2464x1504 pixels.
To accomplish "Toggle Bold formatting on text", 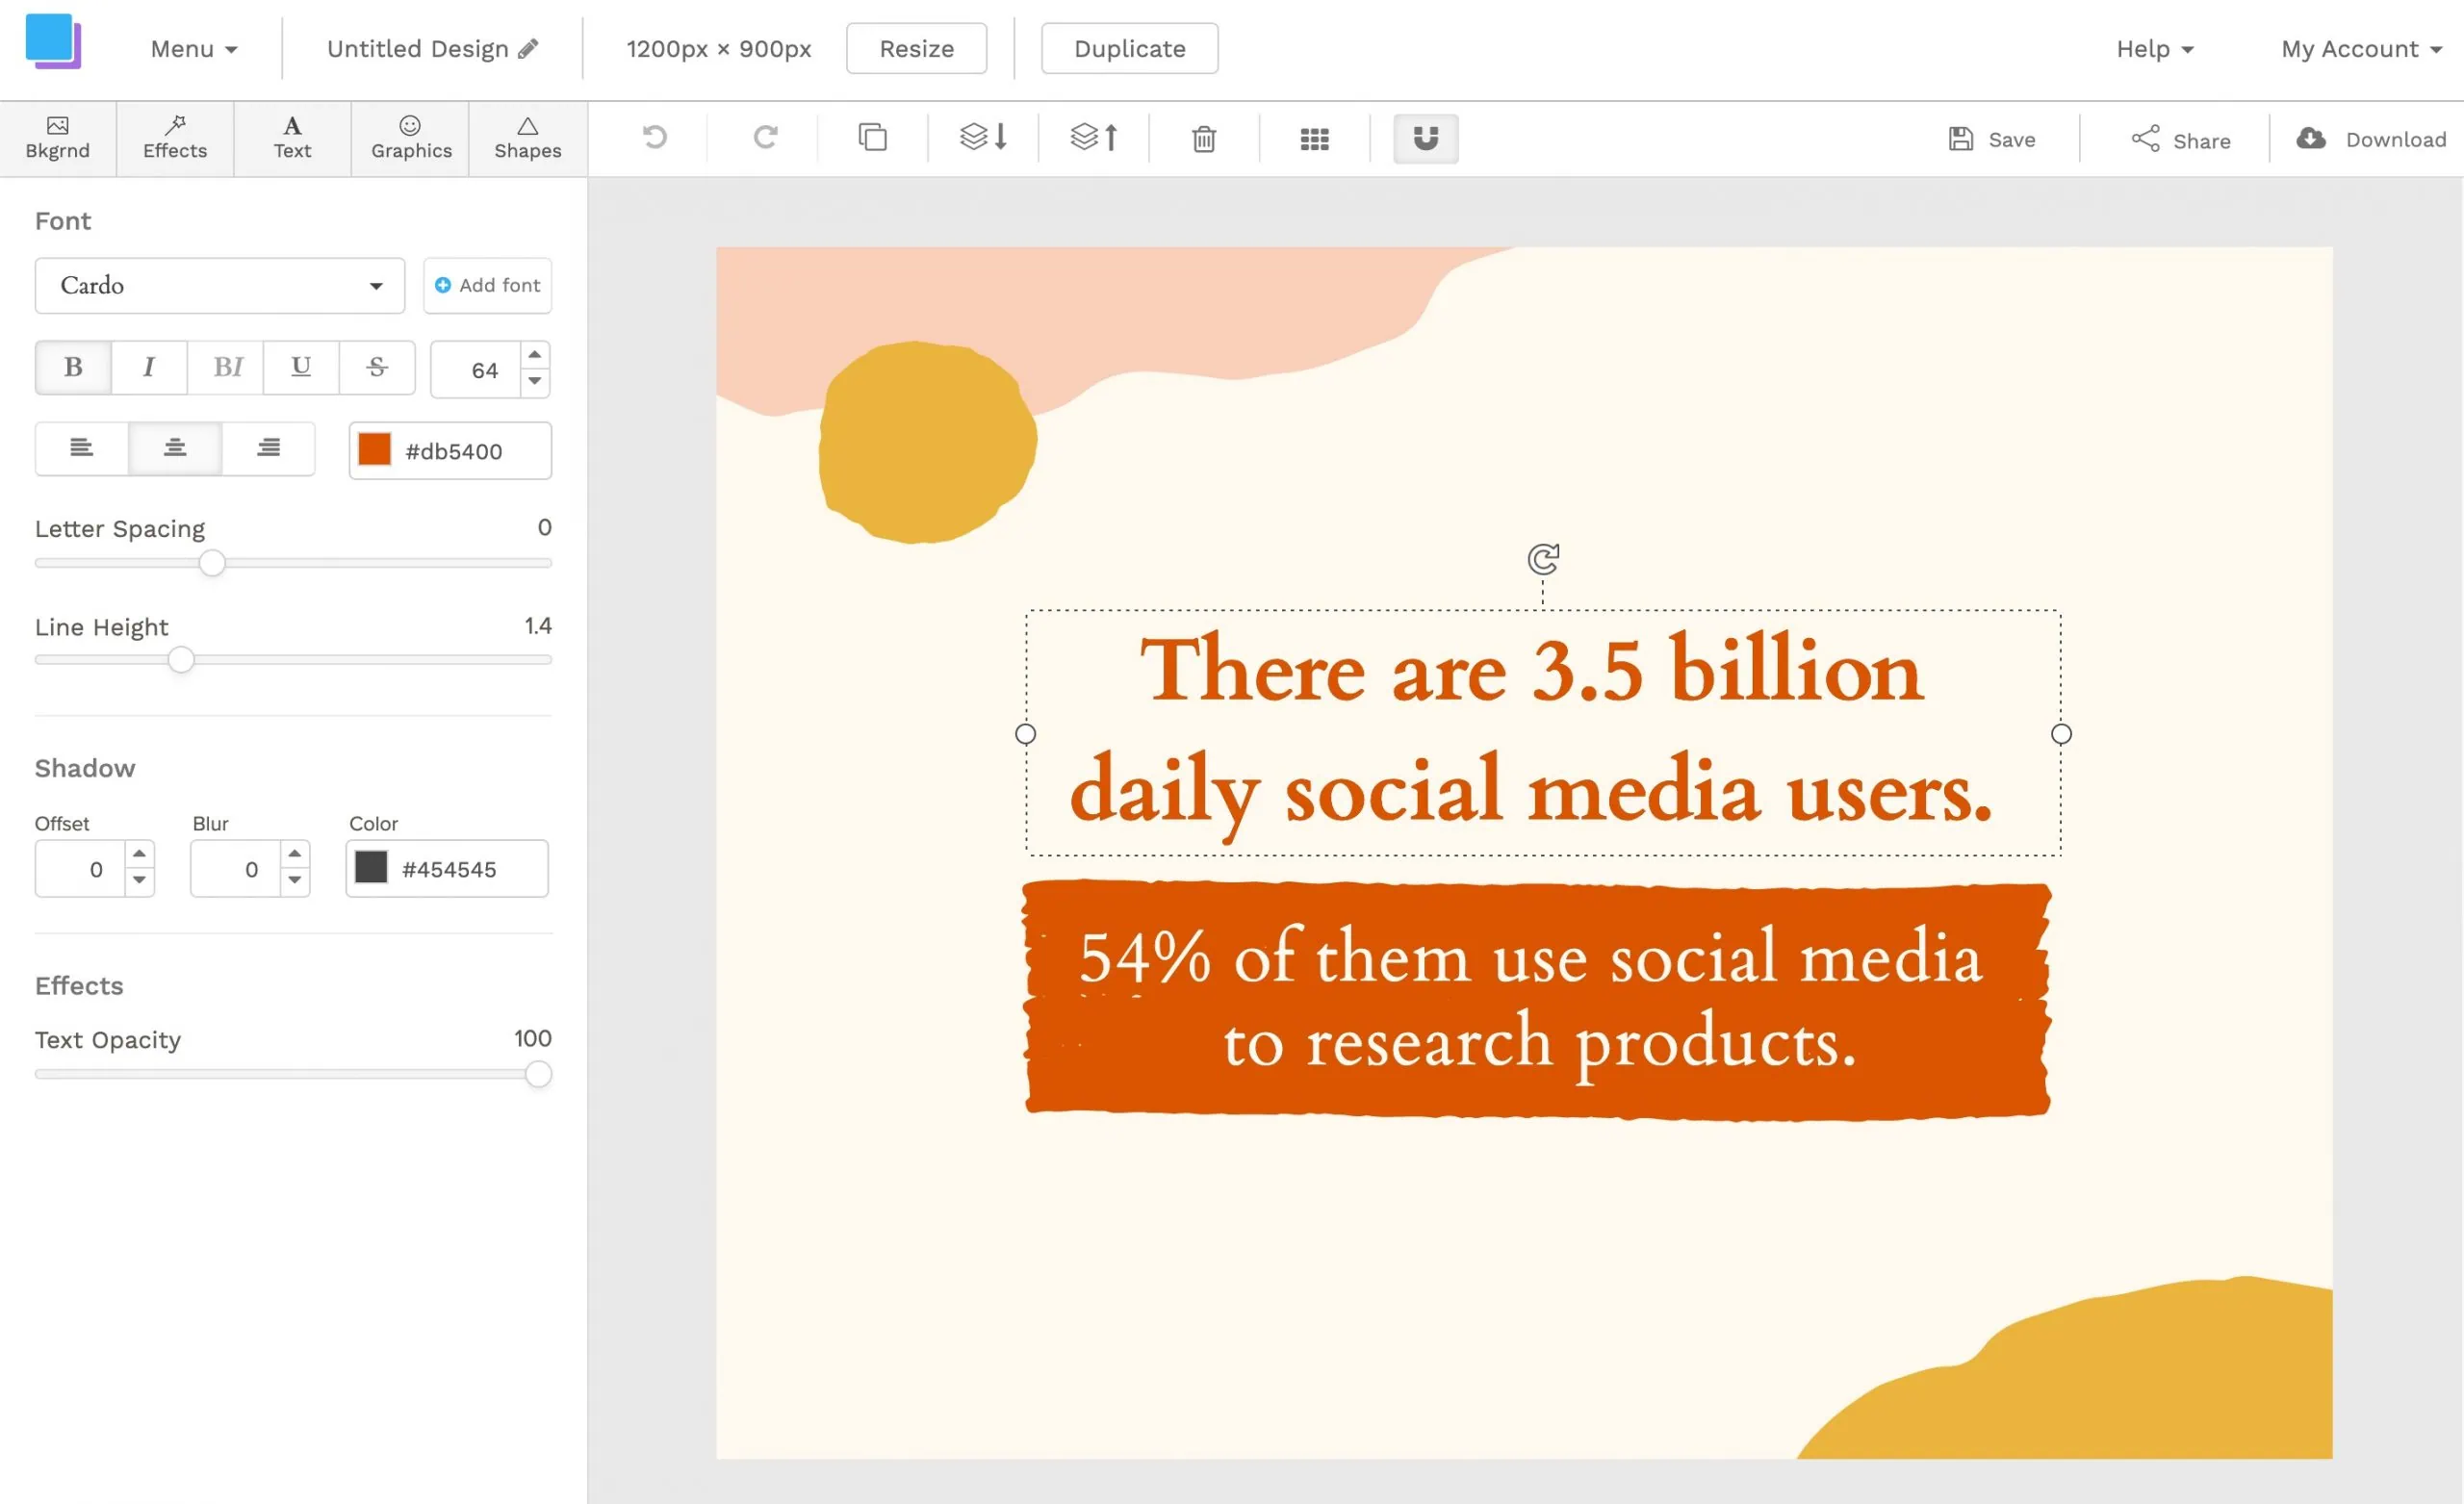I will pos(74,368).
